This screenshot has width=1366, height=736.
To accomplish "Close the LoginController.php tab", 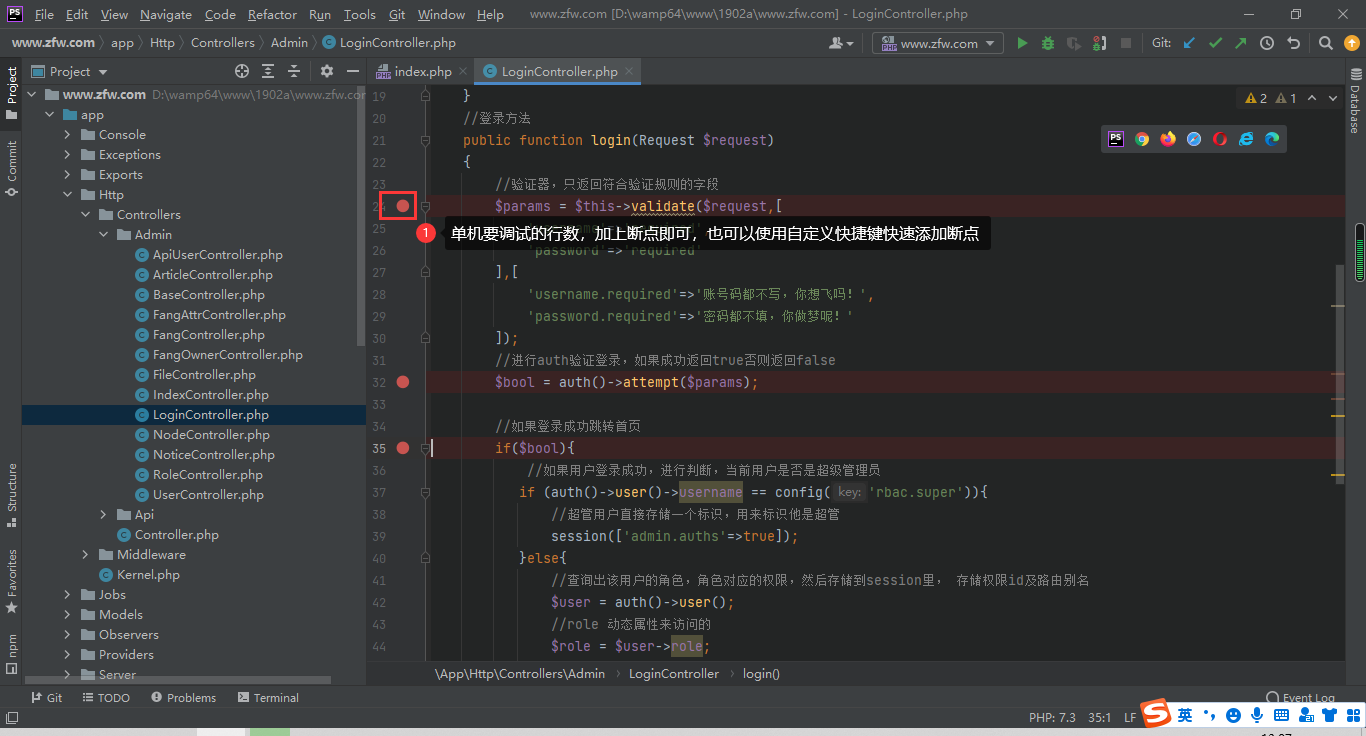I will [629, 71].
